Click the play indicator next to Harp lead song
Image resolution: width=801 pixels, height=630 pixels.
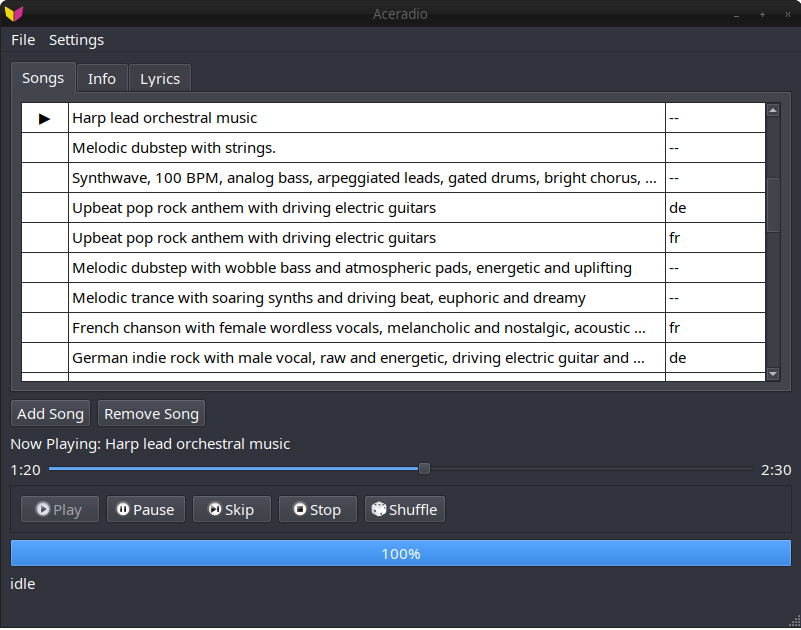pyautogui.click(x=44, y=118)
